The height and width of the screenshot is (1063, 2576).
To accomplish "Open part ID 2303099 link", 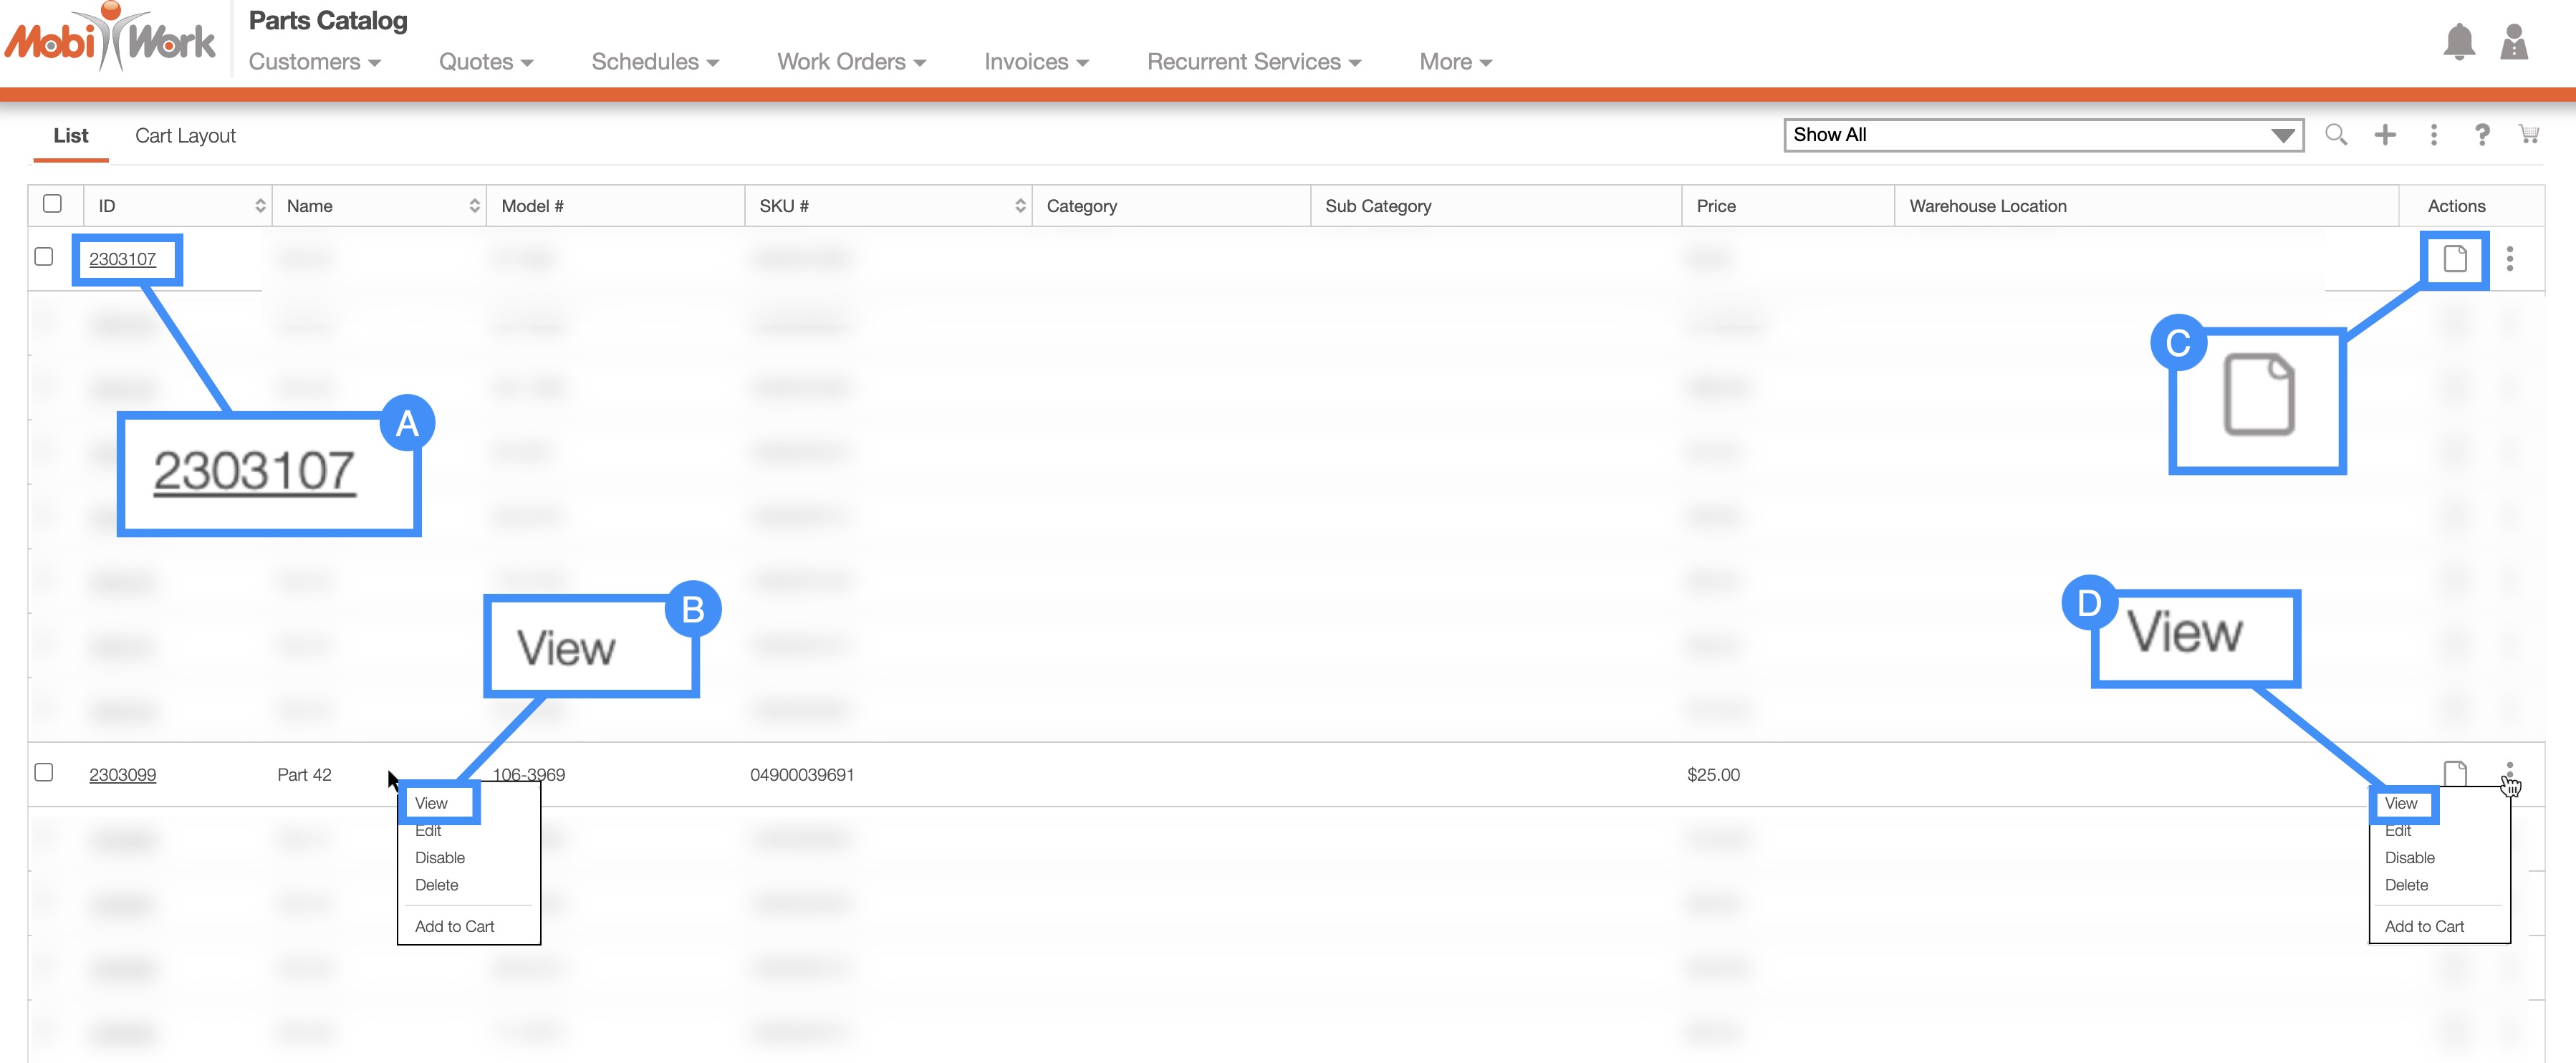I will click(x=122, y=775).
